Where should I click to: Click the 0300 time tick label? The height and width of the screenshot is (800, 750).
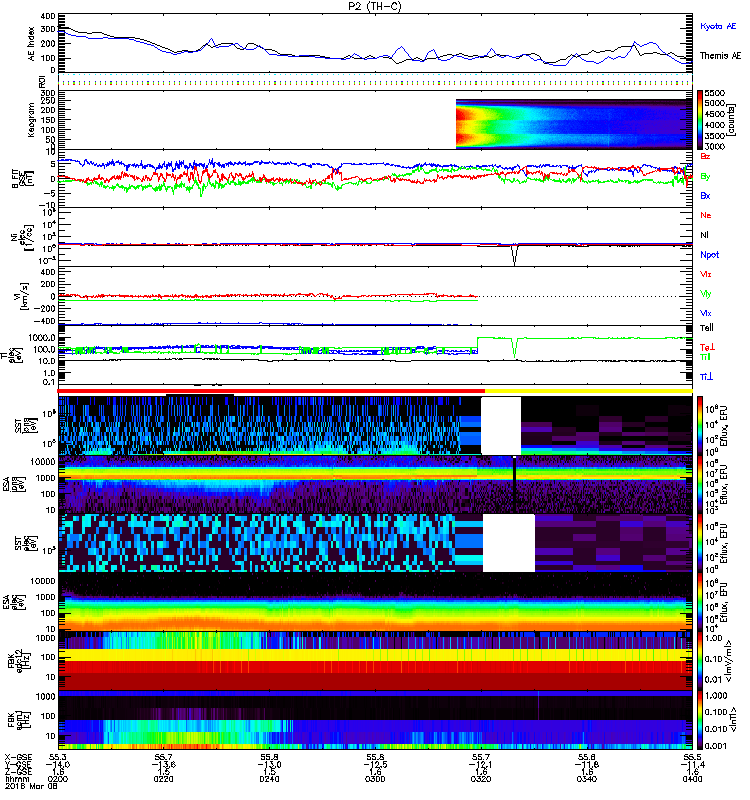pos(375,779)
